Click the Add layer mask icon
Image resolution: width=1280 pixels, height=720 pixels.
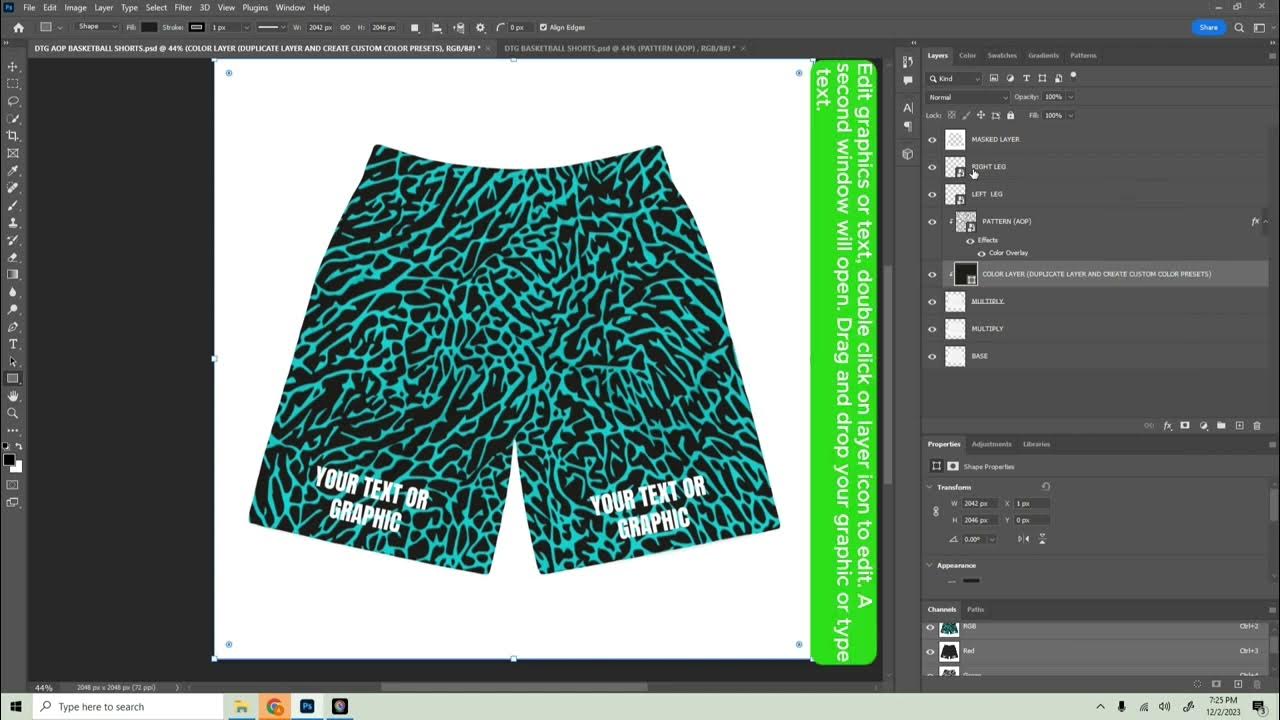point(1185,426)
